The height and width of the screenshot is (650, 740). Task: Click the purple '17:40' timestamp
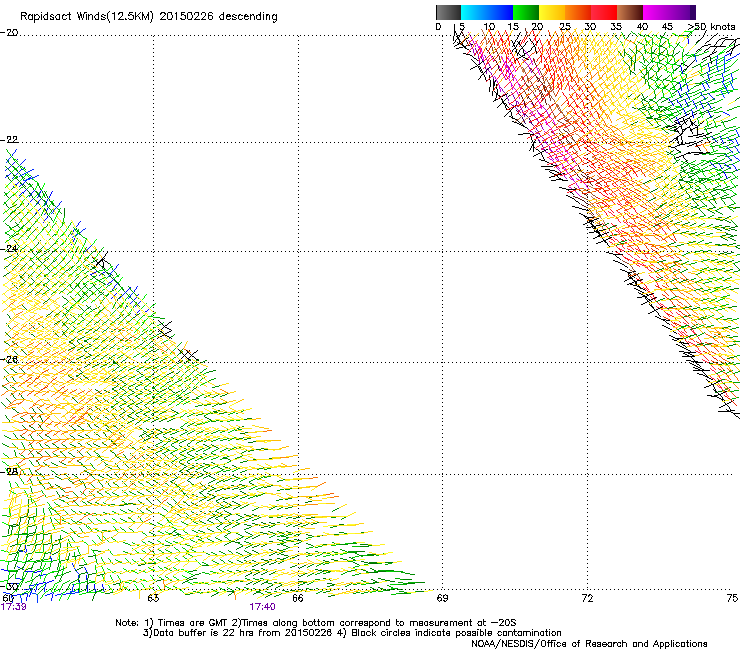(x=262, y=607)
